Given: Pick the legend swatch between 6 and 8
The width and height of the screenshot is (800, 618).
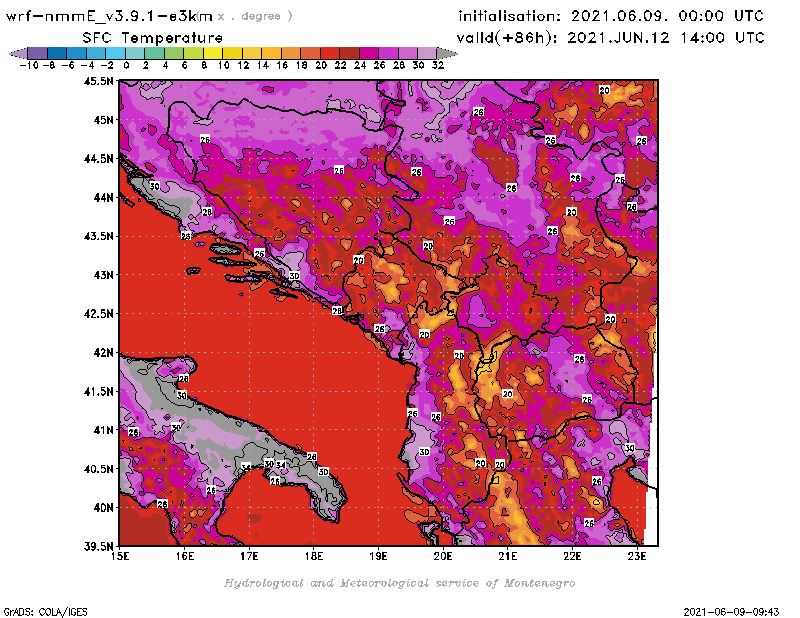Looking at the screenshot, I should pyautogui.click(x=193, y=53).
